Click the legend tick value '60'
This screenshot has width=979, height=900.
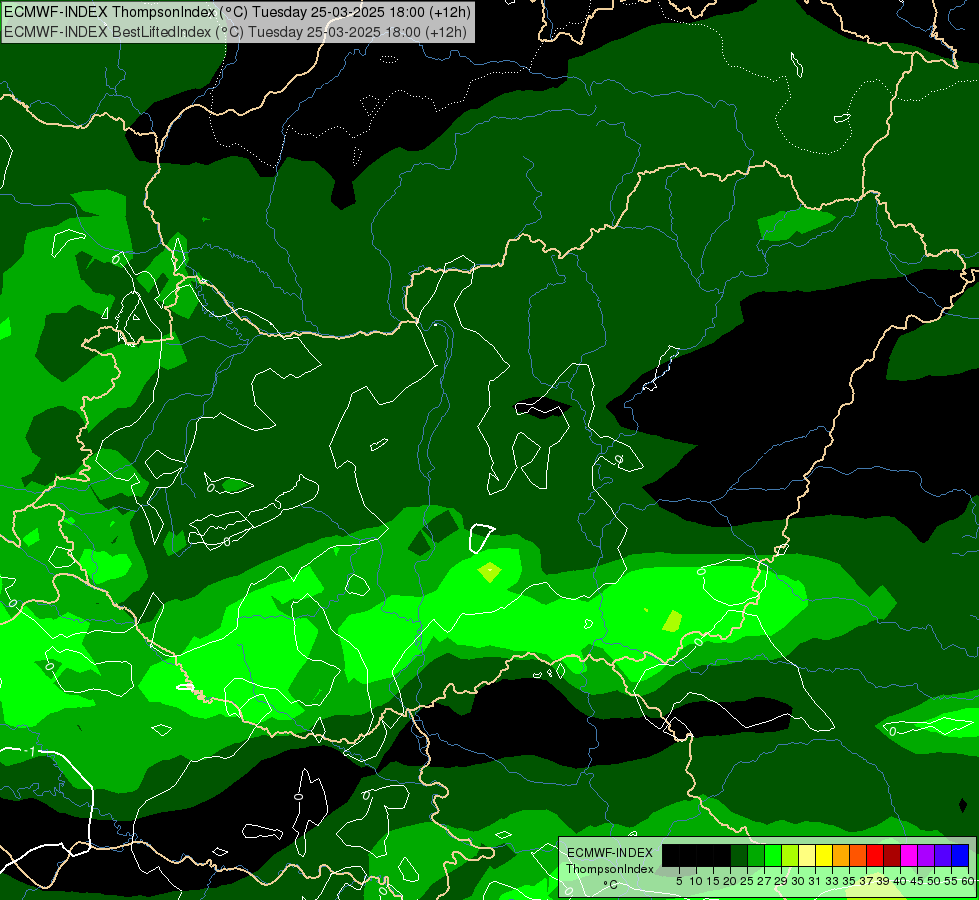click(968, 881)
